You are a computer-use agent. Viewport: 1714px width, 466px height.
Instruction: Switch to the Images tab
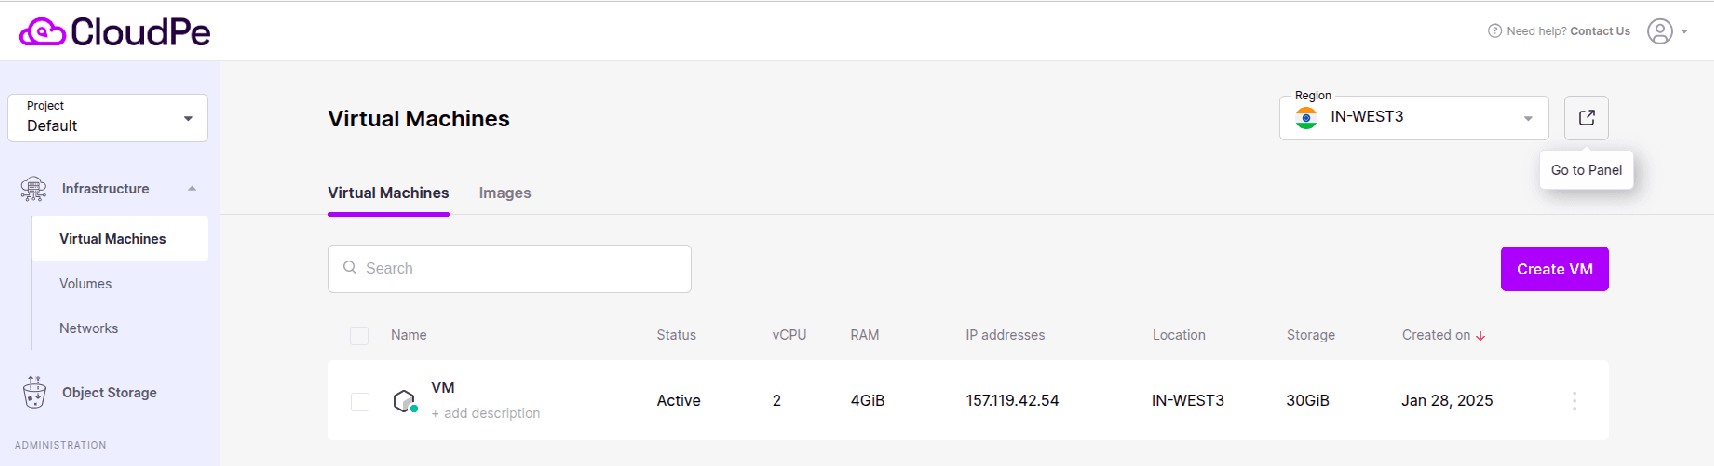click(x=505, y=193)
